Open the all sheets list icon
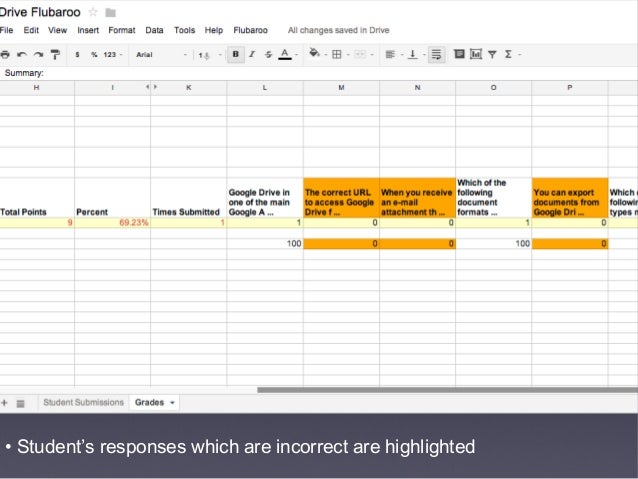The image size is (638, 479). [20, 403]
